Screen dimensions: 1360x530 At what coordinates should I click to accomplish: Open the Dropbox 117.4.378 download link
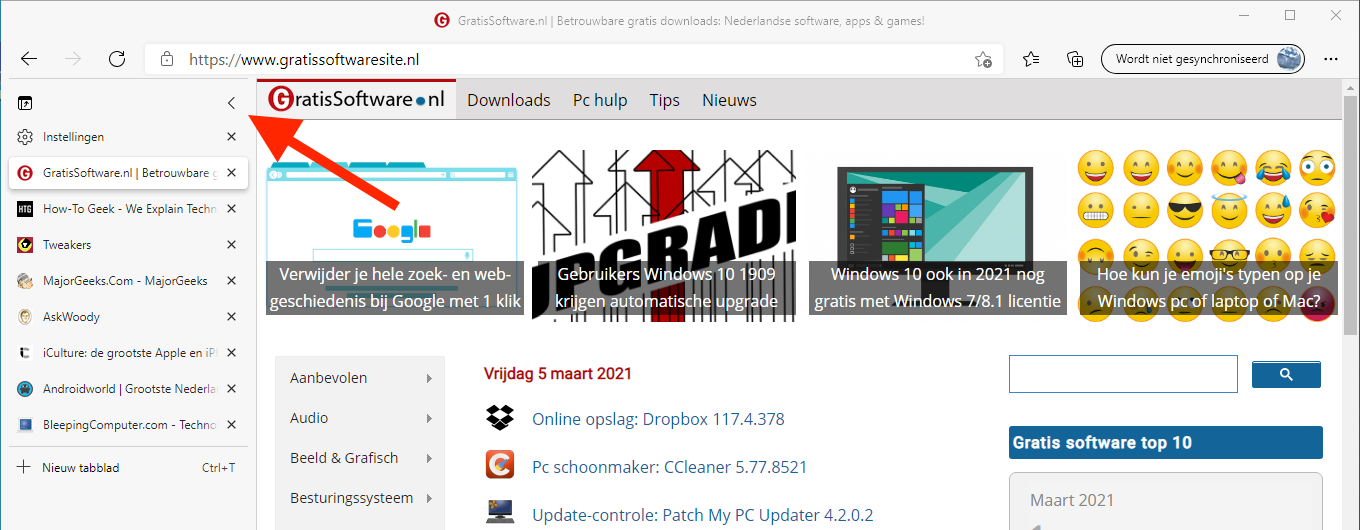[658, 419]
